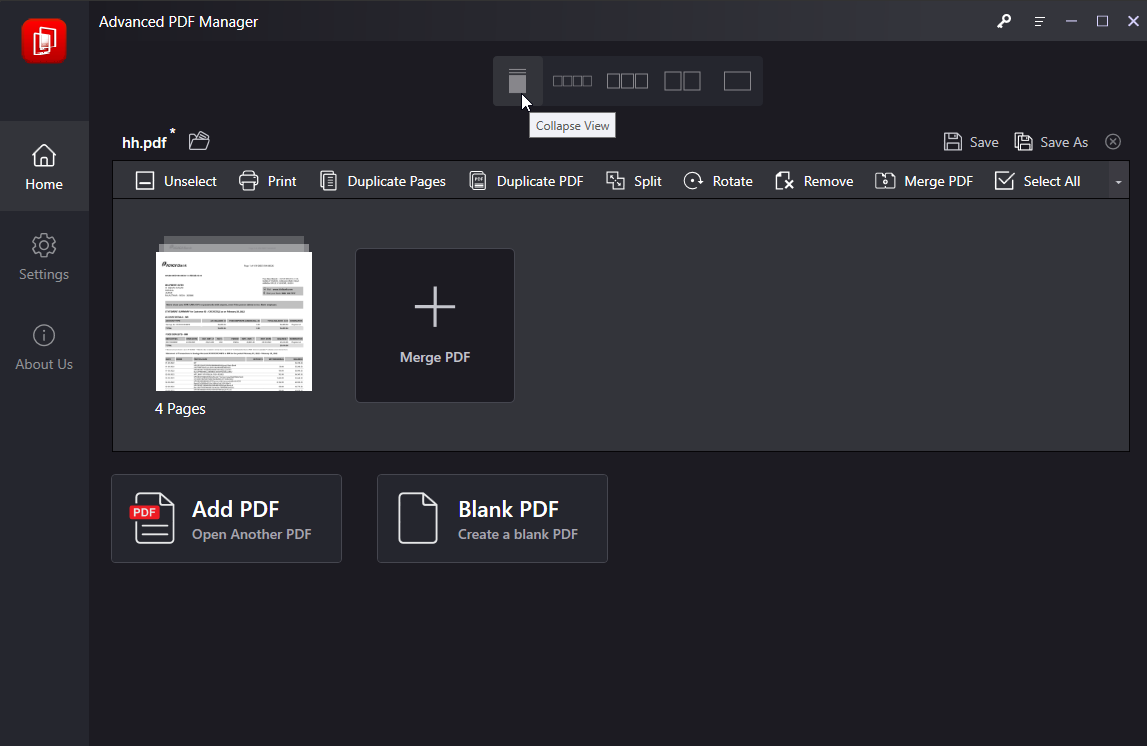Switch to the two-pages-per-row layout
Screen dimensions: 1147x746
click(682, 80)
